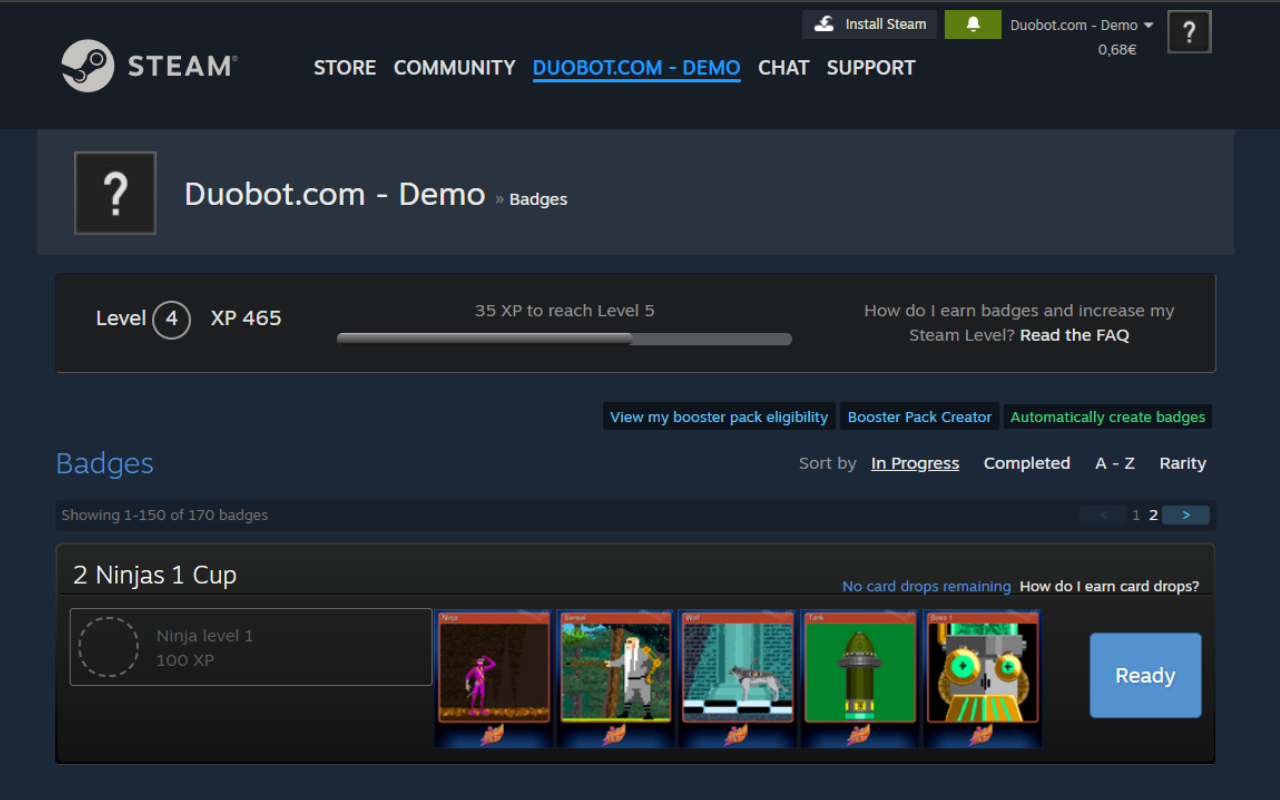The width and height of the screenshot is (1280, 800).
Task: Sort badges by In Progress
Action: [915, 463]
